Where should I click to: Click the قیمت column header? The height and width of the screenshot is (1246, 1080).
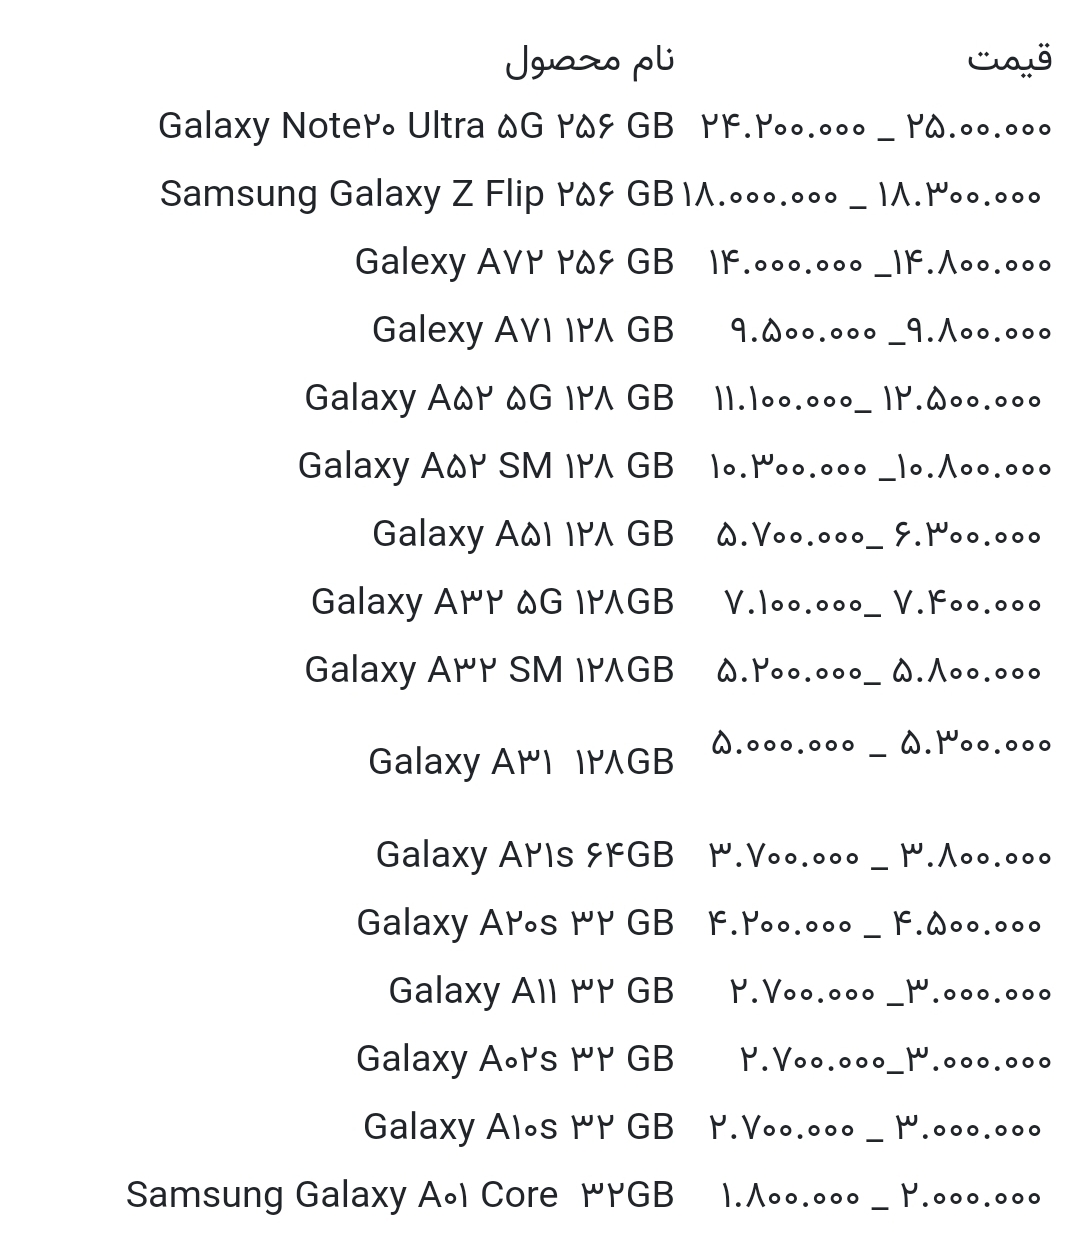coord(1009,59)
